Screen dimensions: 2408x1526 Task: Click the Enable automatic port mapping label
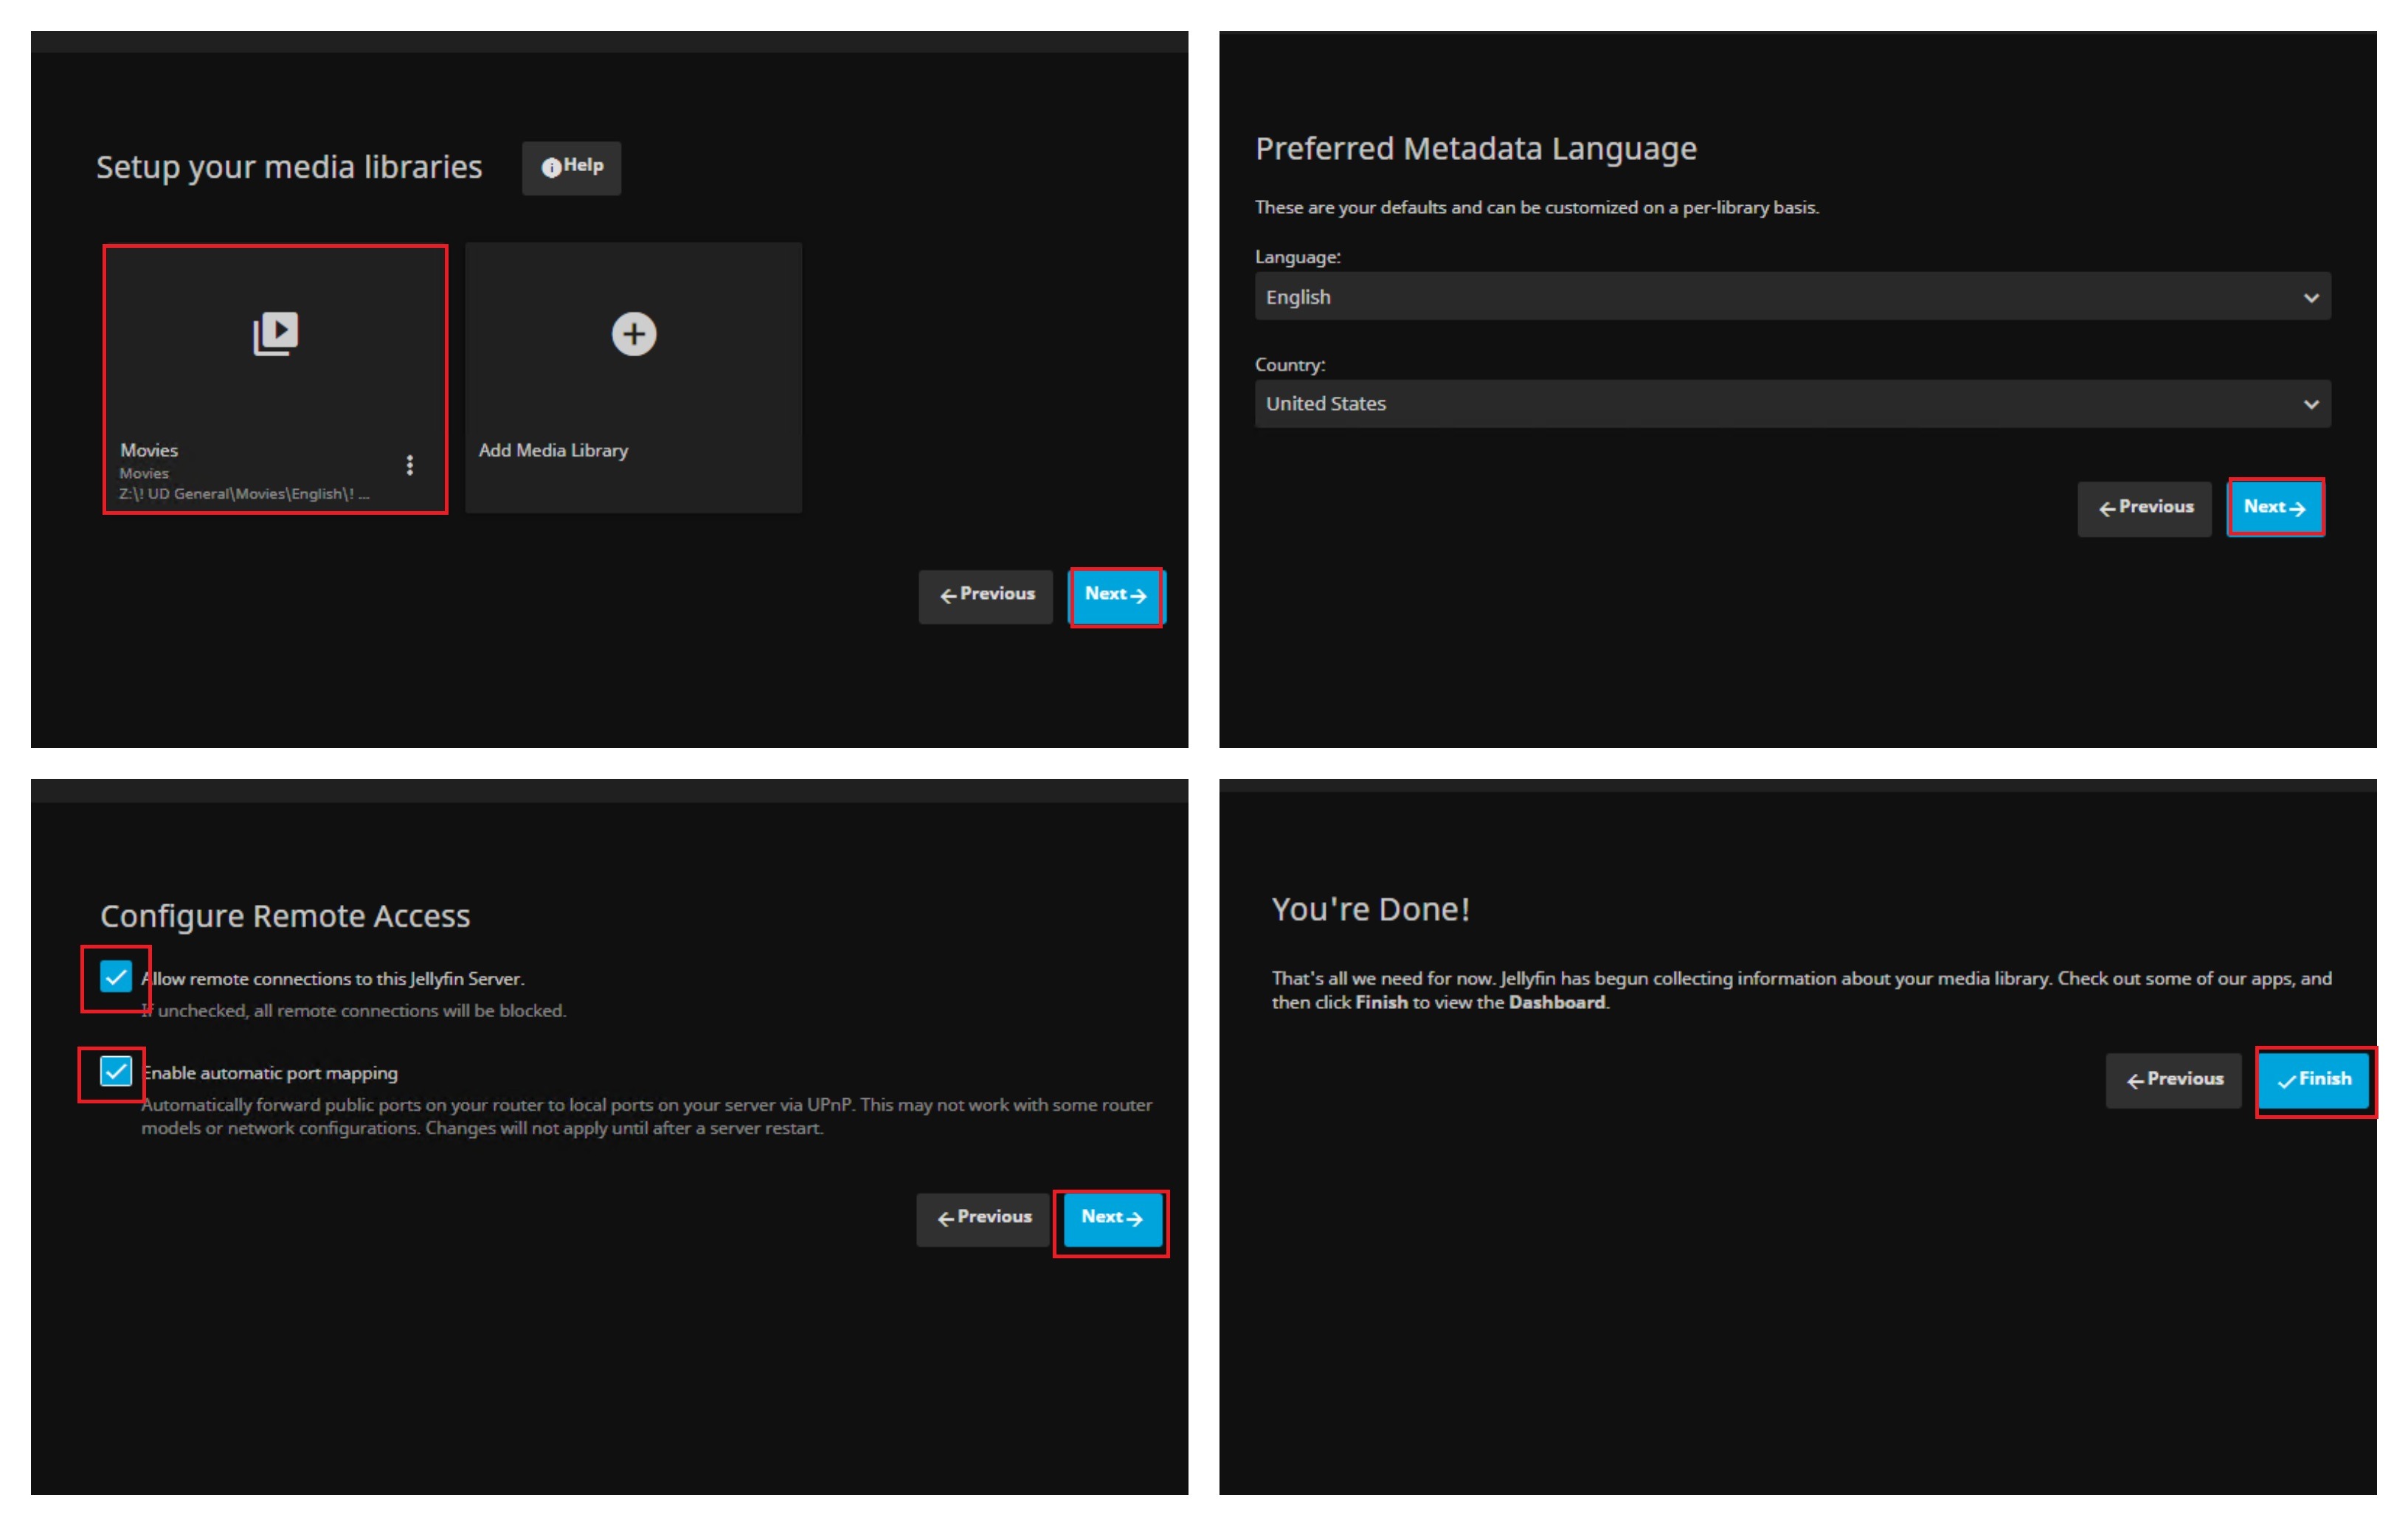[270, 1073]
